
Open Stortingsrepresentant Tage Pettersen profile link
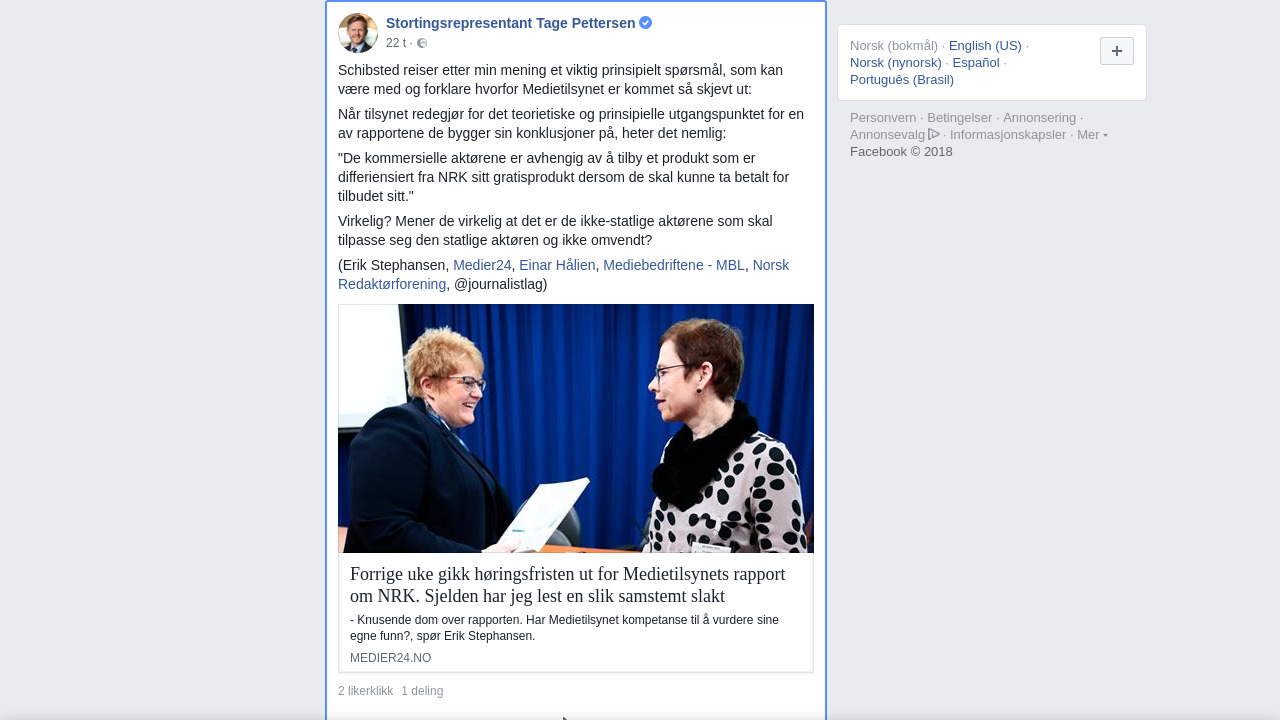[510, 23]
